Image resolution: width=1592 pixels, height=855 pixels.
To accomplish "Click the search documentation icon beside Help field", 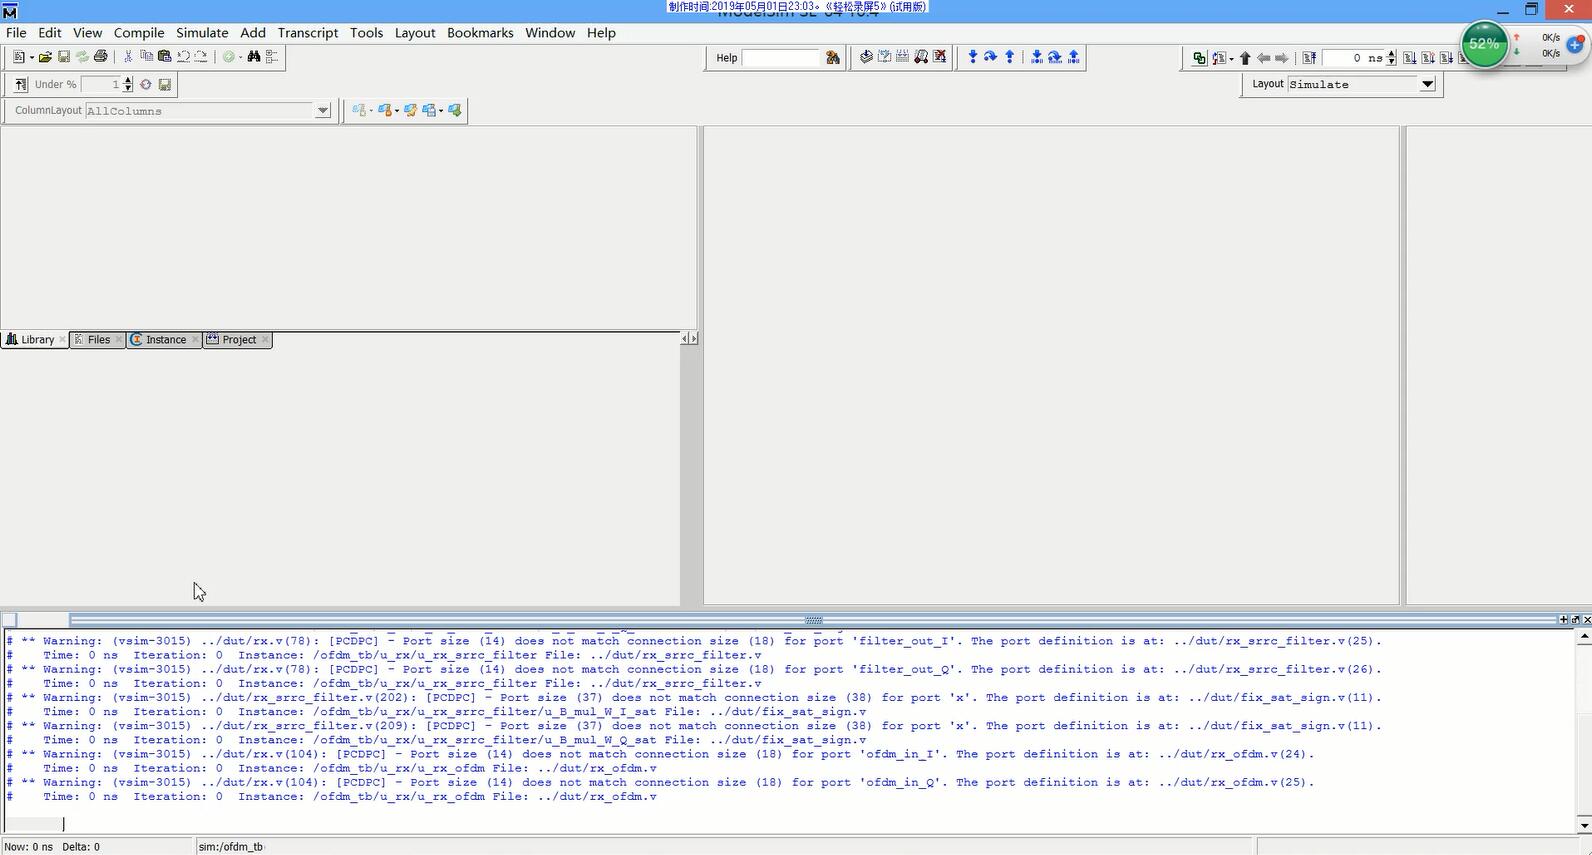I will pyautogui.click(x=832, y=58).
